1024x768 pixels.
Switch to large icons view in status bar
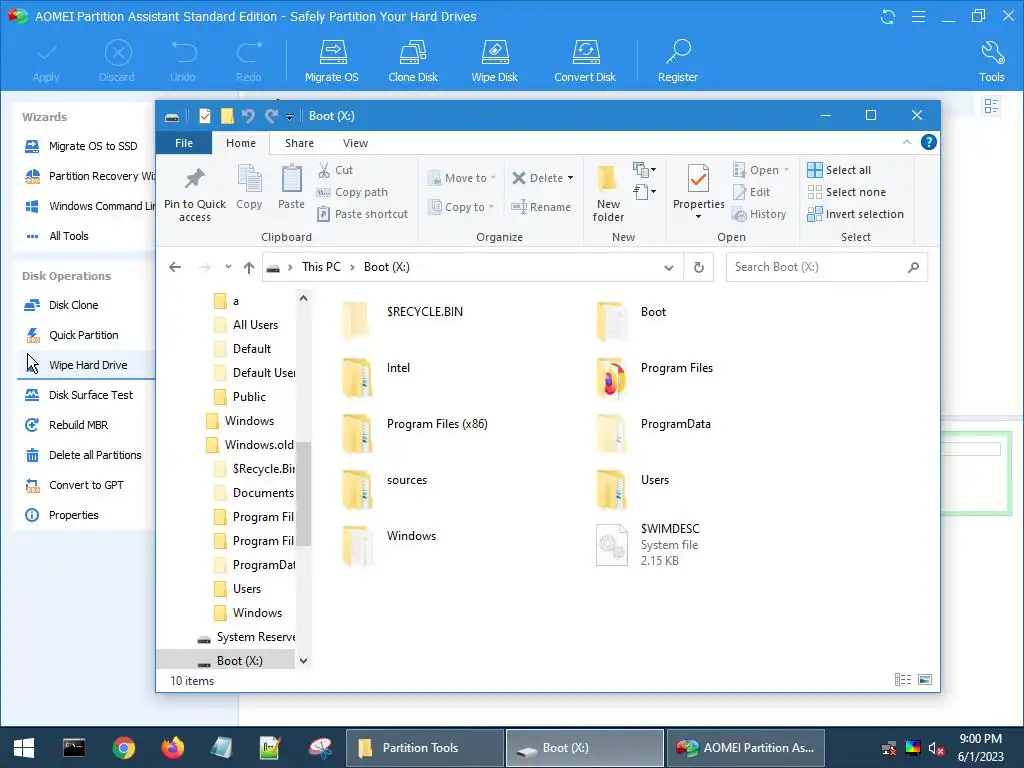(x=925, y=680)
